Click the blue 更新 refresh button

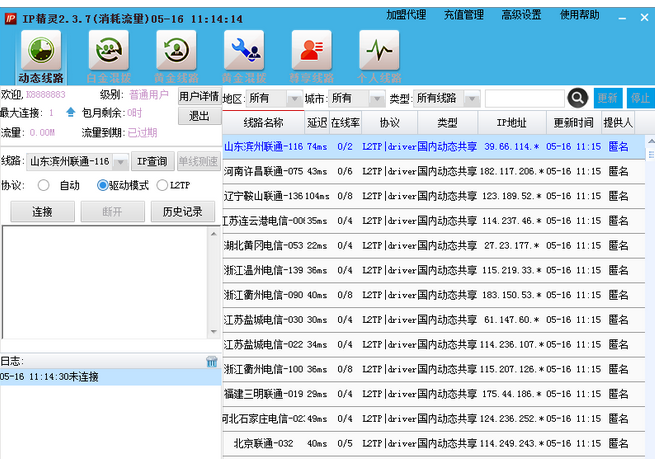click(x=608, y=98)
